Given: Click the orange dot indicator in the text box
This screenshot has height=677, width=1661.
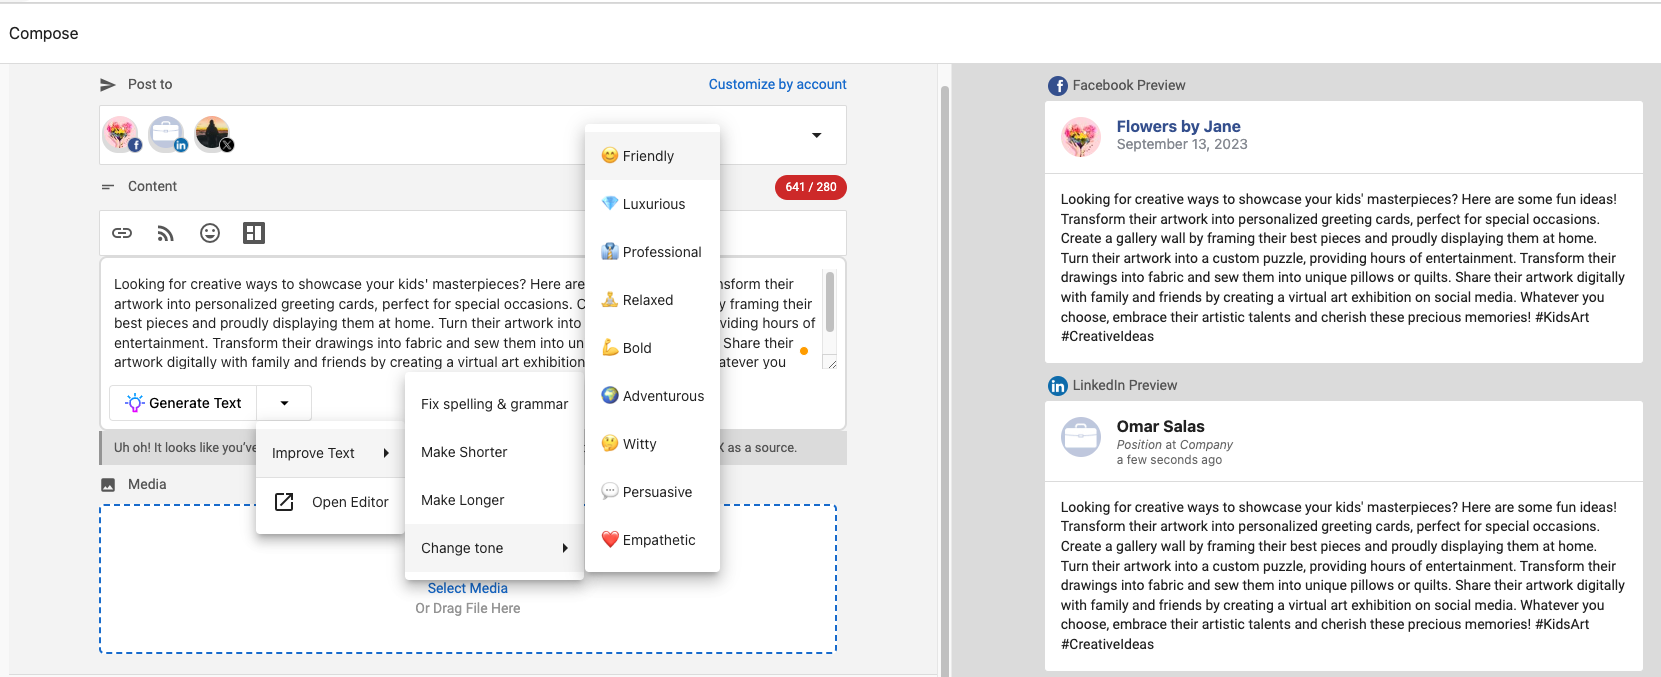Looking at the screenshot, I should [804, 351].
